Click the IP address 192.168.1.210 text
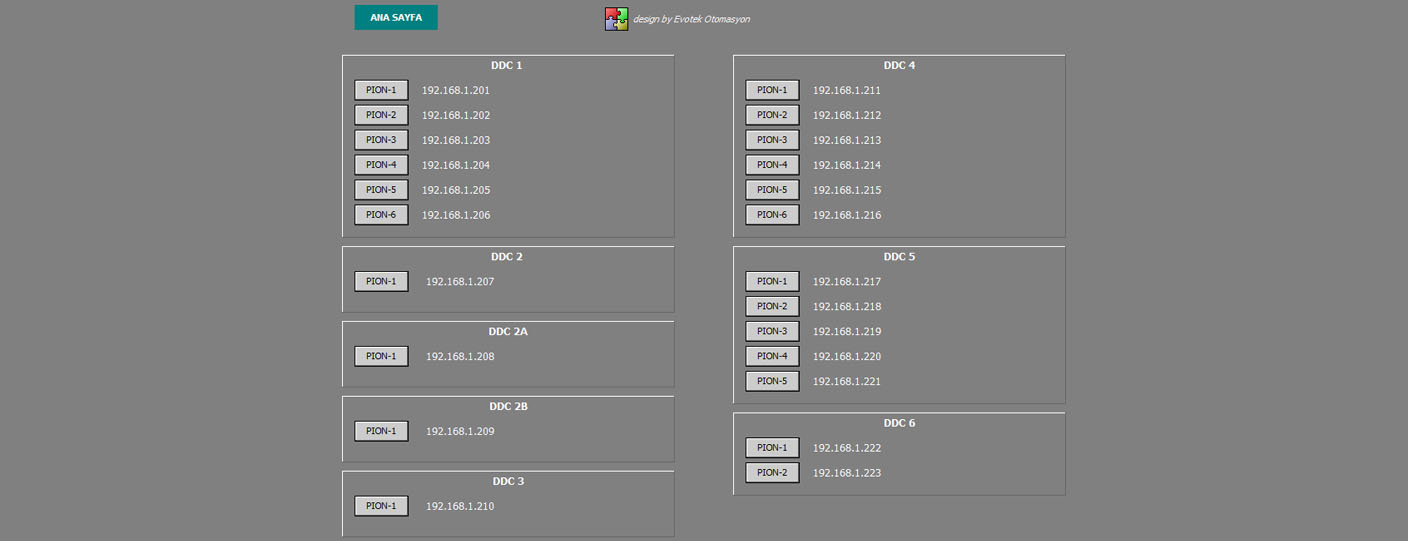 (460, 506)
